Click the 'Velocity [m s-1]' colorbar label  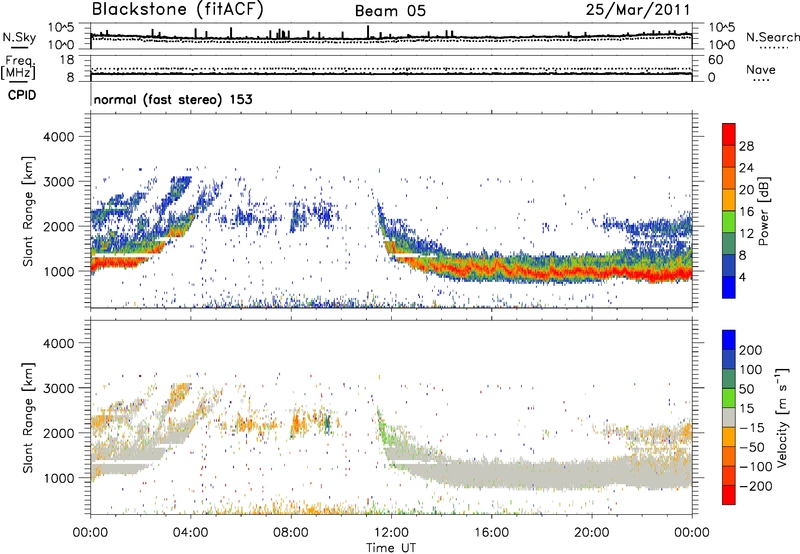pos(782,417)
